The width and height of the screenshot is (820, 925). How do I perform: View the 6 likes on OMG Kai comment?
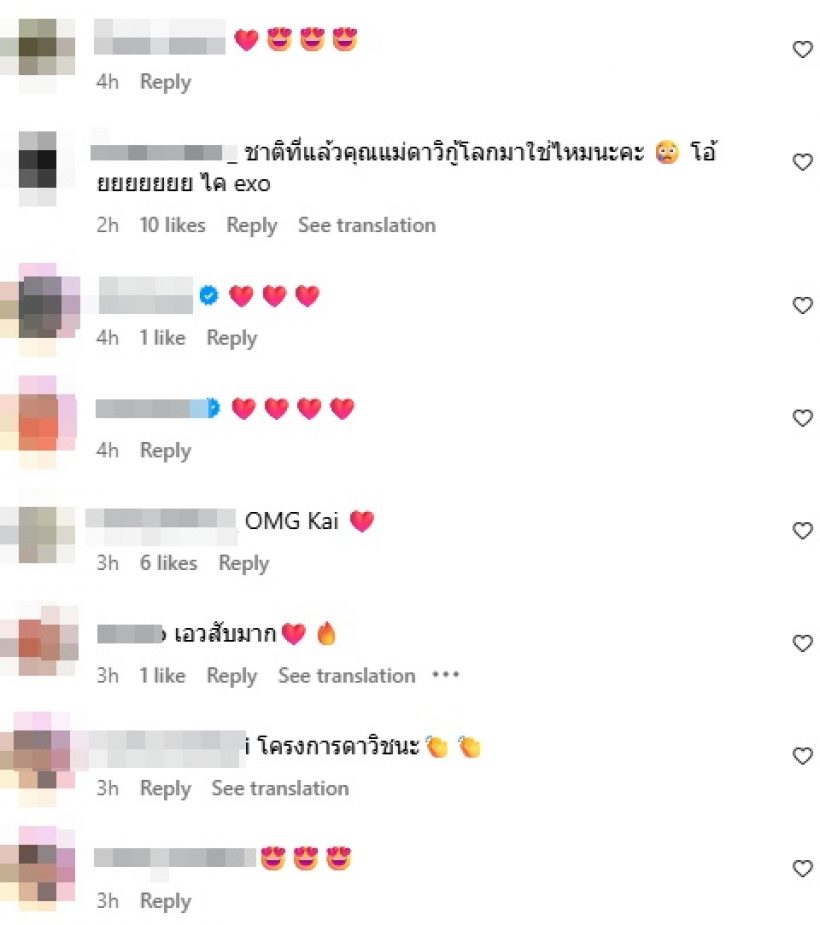click(168, 563)
